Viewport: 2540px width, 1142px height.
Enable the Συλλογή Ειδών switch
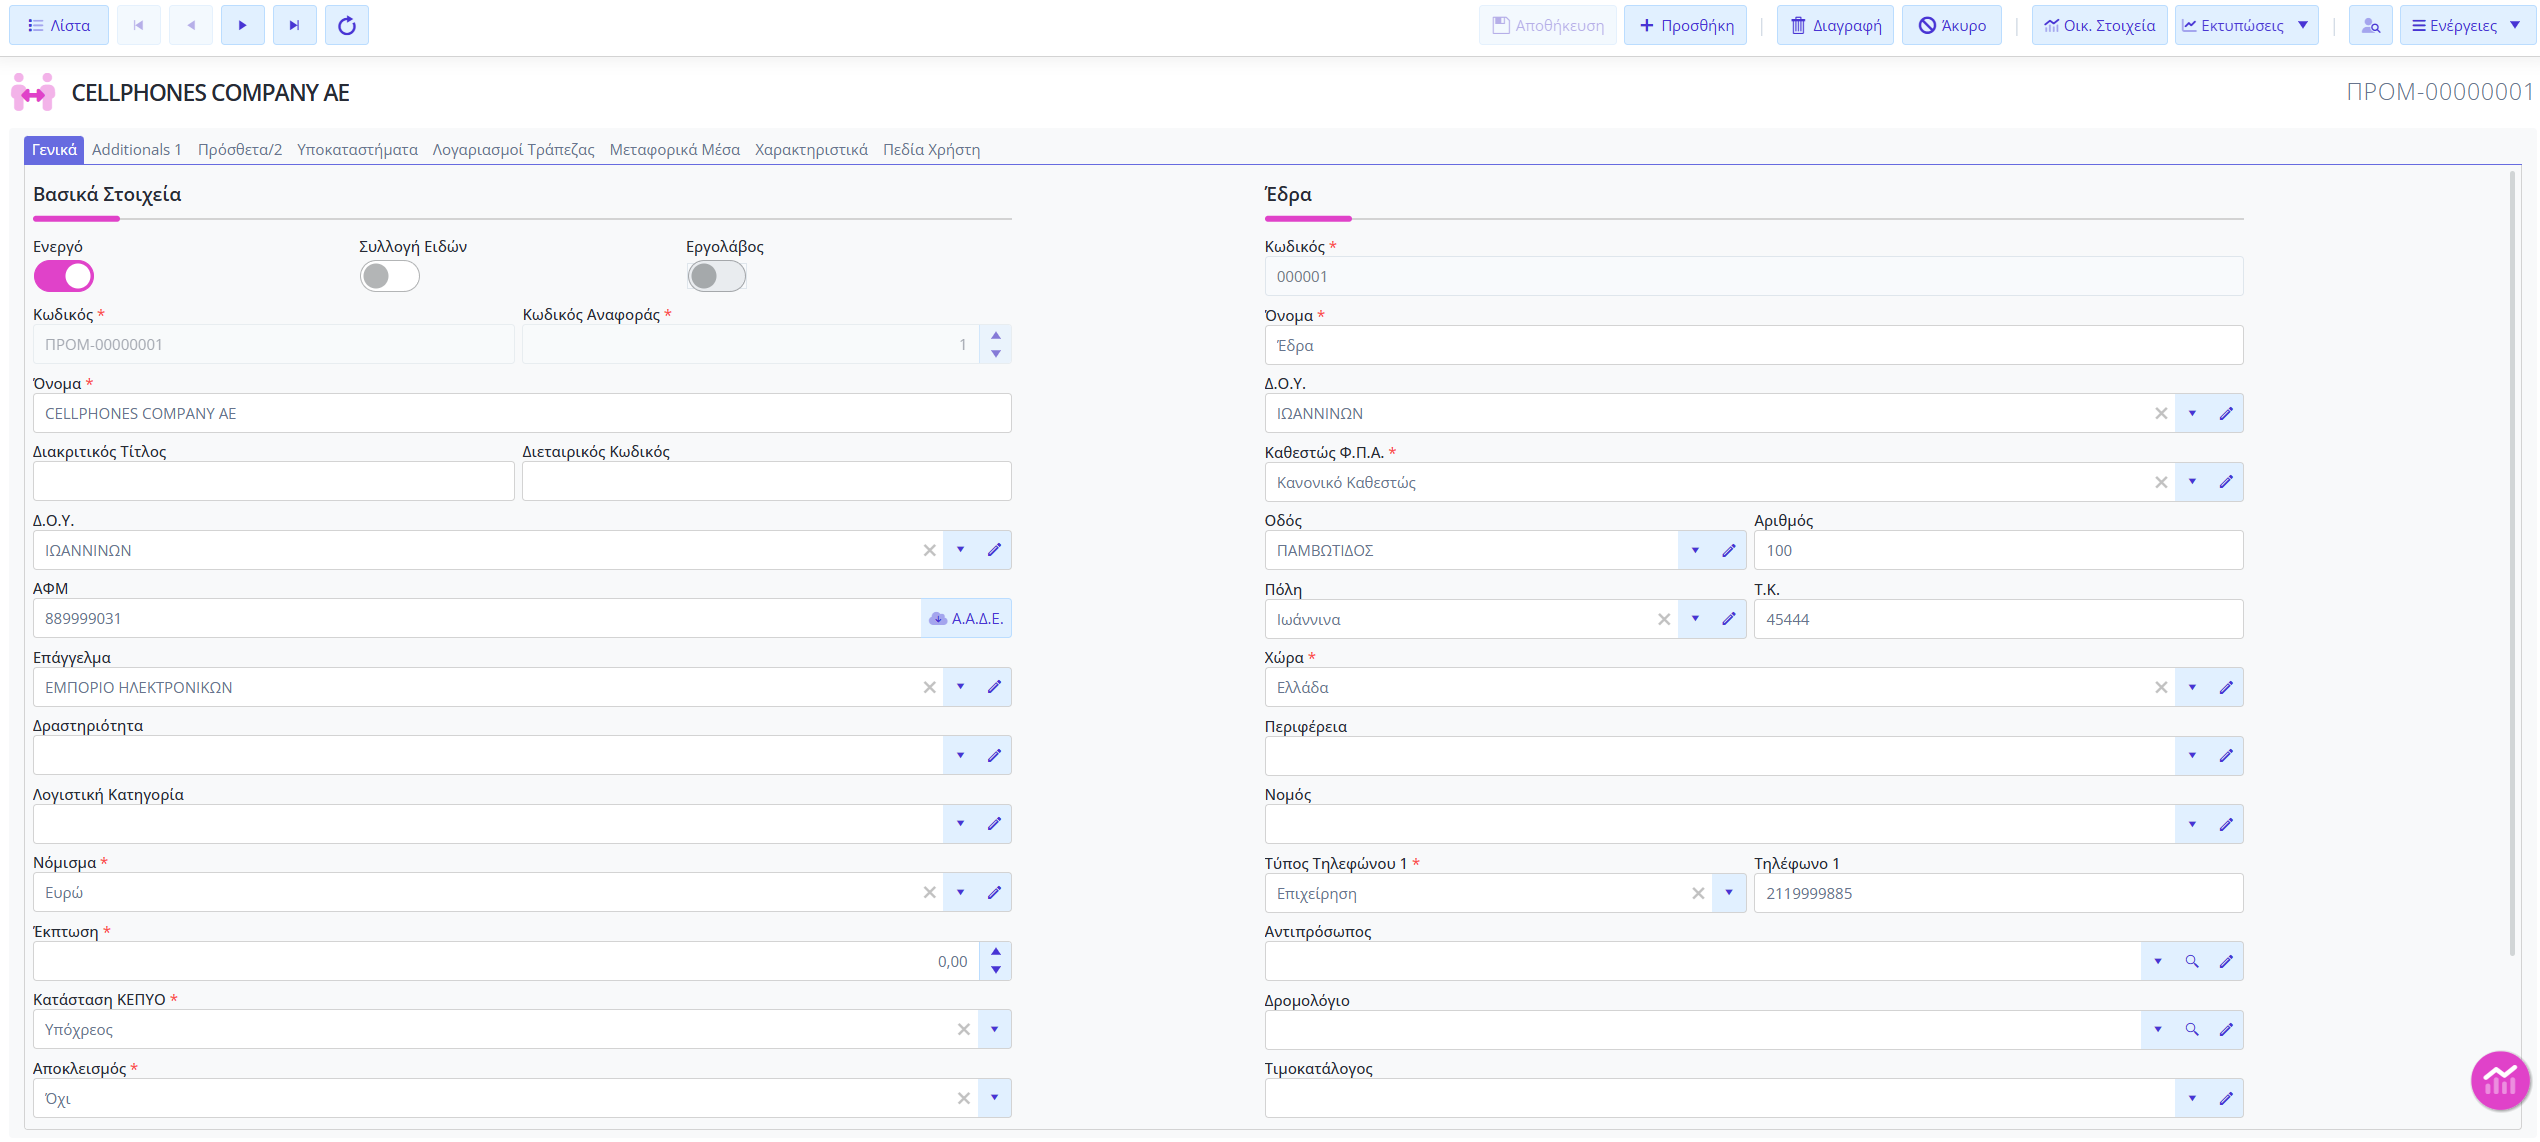point(390,276)
